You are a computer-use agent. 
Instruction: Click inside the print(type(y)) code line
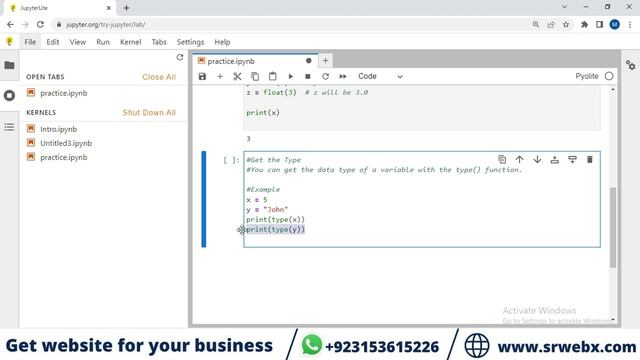(x=276, y=229)
